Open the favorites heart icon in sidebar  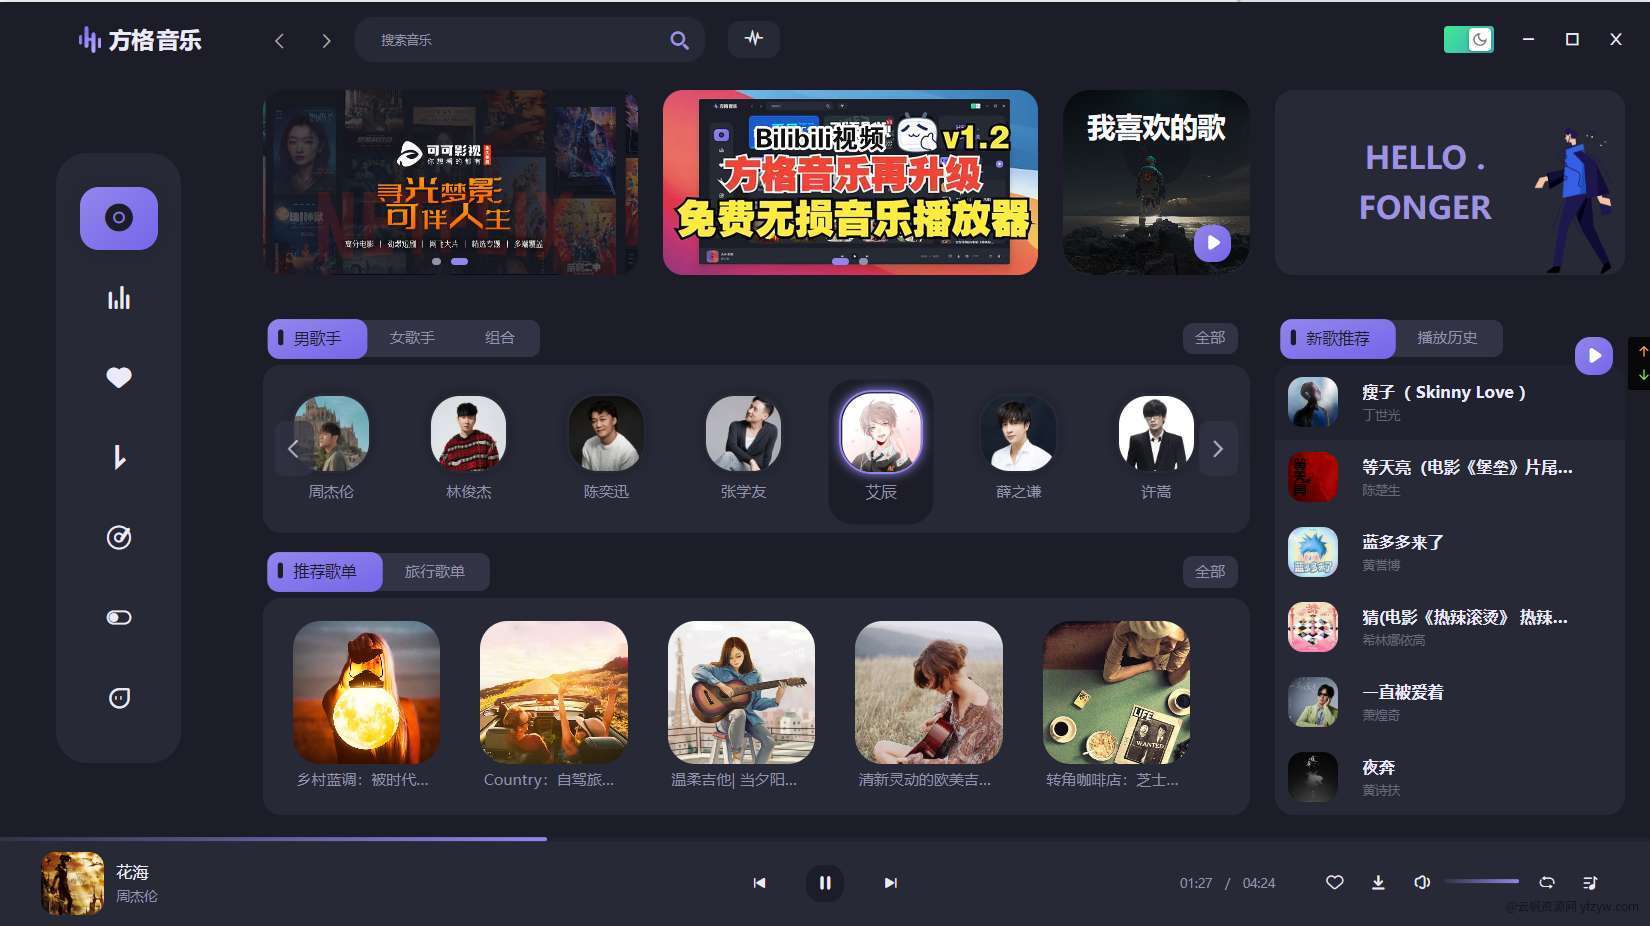[x=119, y=377]
